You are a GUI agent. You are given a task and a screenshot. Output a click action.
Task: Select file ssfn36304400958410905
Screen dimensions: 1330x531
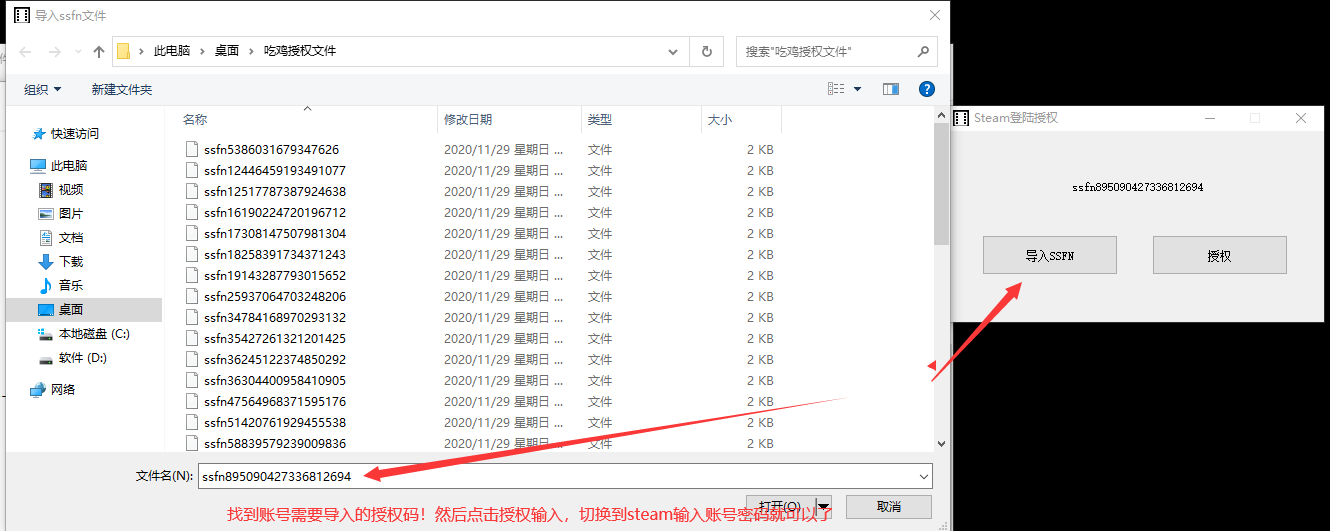(x=275, y=381)
